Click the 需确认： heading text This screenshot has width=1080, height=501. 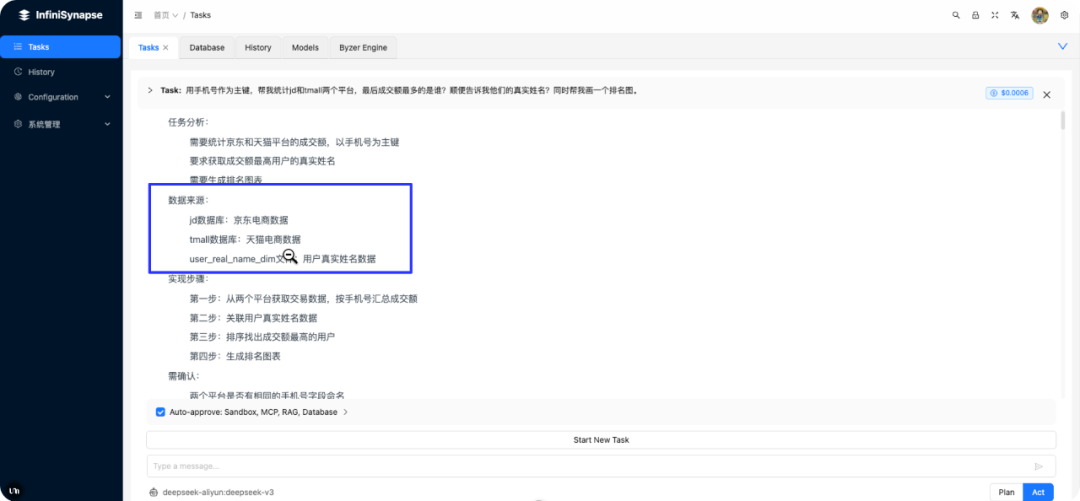(x=184, y=376)
